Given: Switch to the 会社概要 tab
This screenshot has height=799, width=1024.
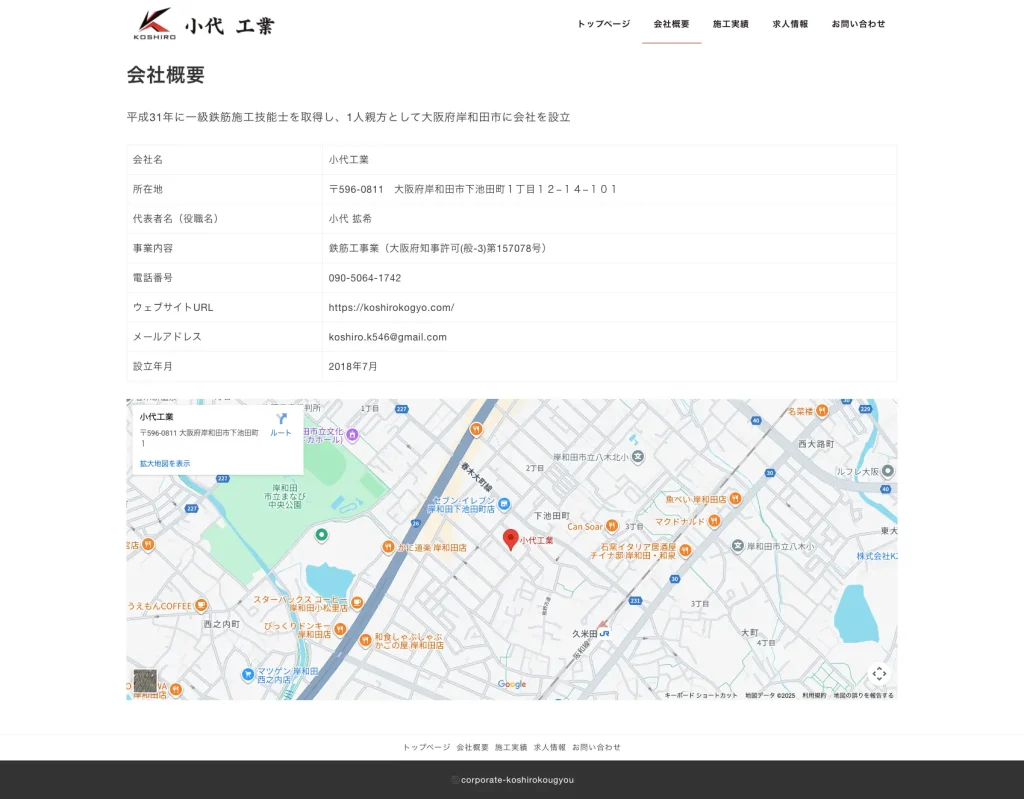Looking at the screenshot, I should coord(672,23).
